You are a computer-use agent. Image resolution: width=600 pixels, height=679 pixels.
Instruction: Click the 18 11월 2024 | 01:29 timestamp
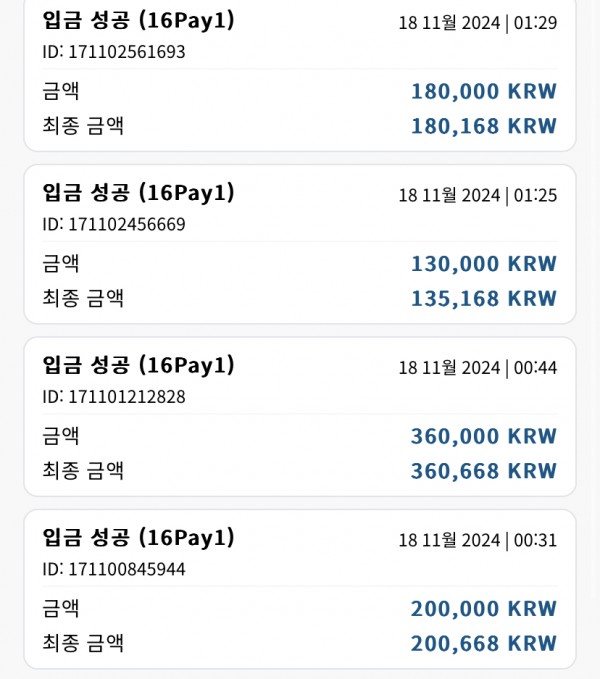tap(477, 23)
